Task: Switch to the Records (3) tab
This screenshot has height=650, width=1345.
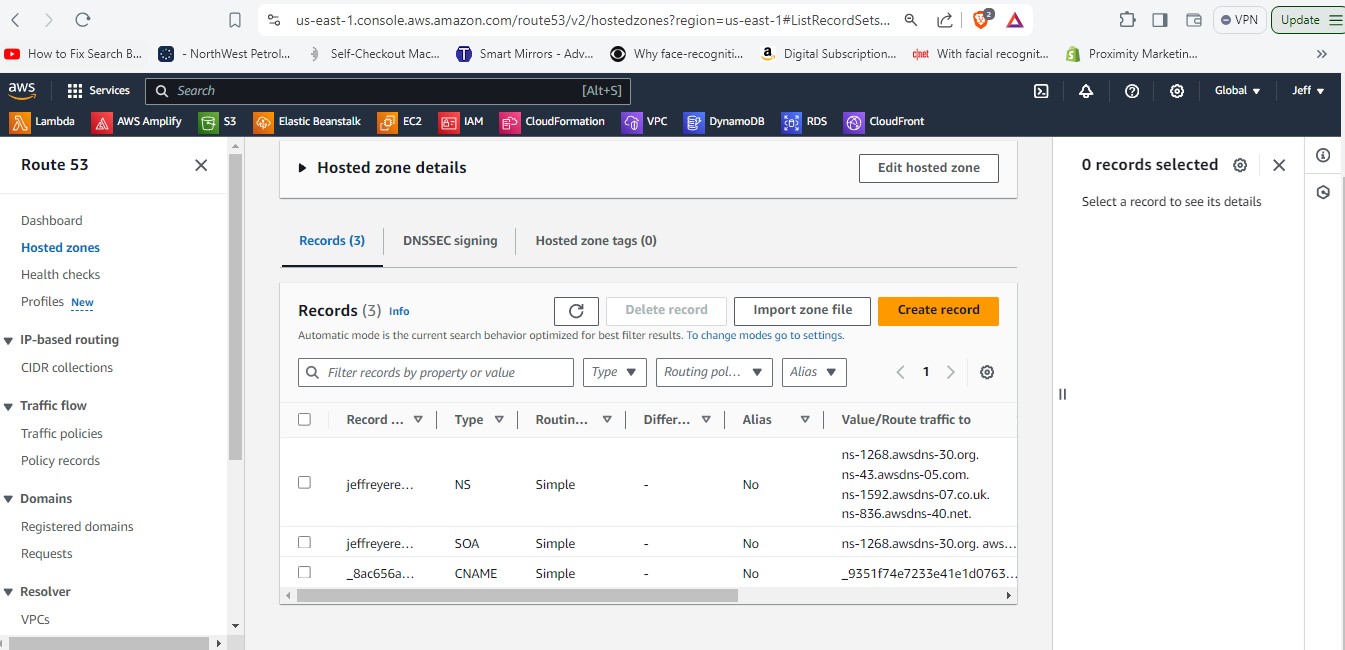Action: [332, 241]
